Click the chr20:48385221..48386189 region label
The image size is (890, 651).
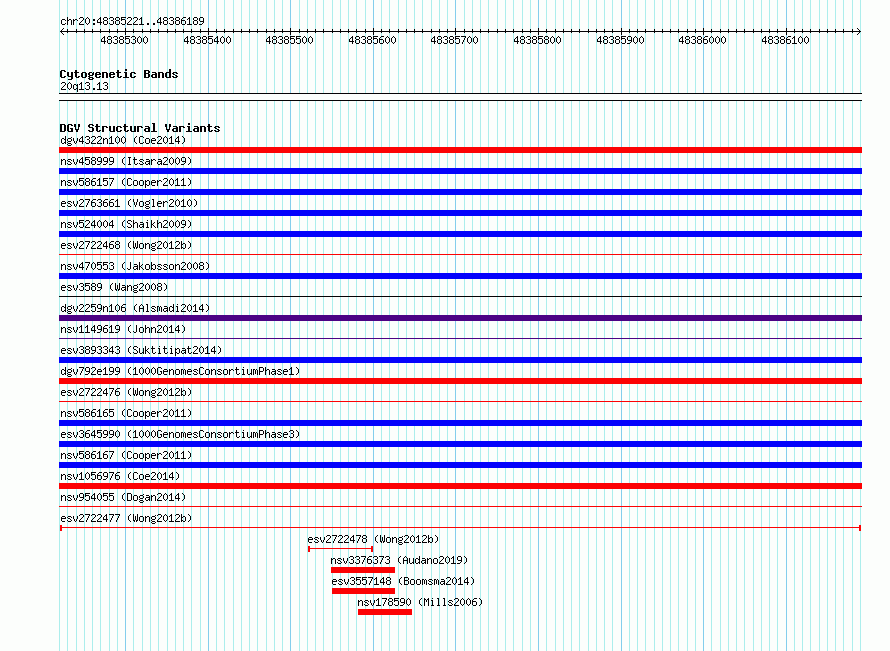132,21
